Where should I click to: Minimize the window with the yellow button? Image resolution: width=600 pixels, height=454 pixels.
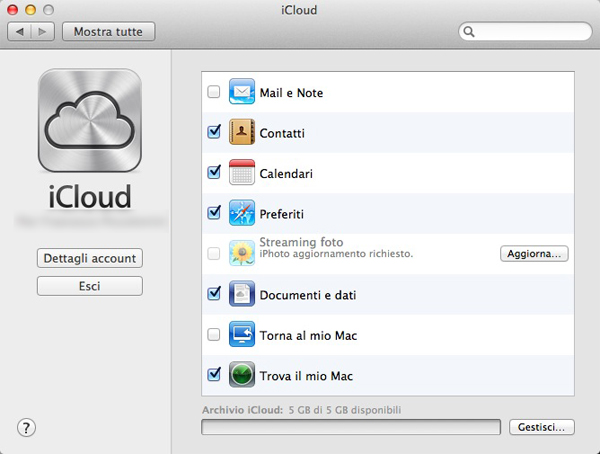[x=31, y=10]
